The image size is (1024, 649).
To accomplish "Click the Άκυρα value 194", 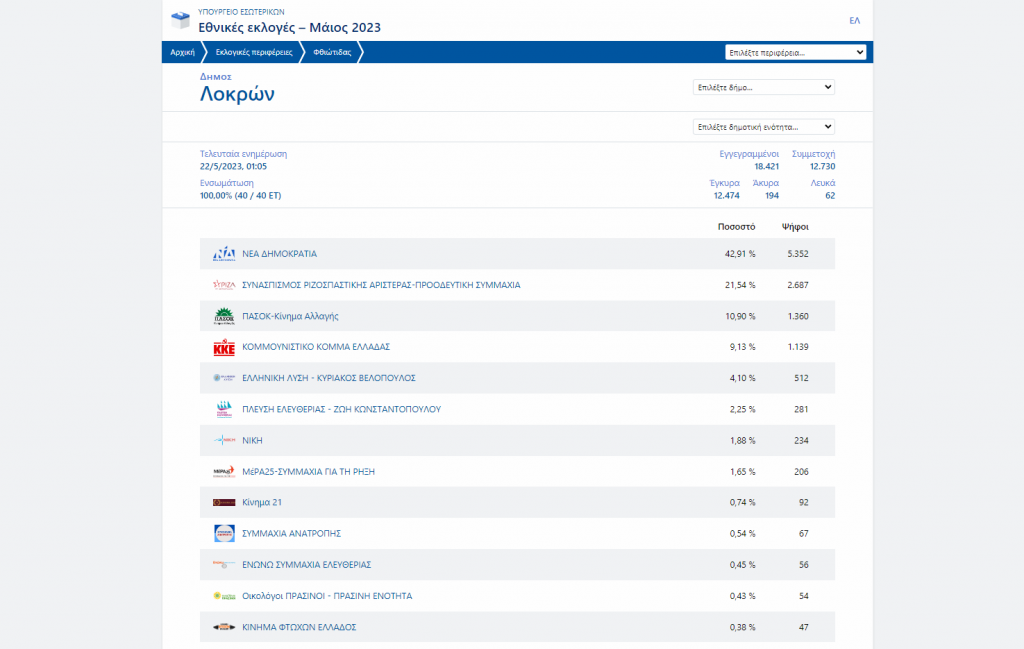I will (x=772, y=196).
